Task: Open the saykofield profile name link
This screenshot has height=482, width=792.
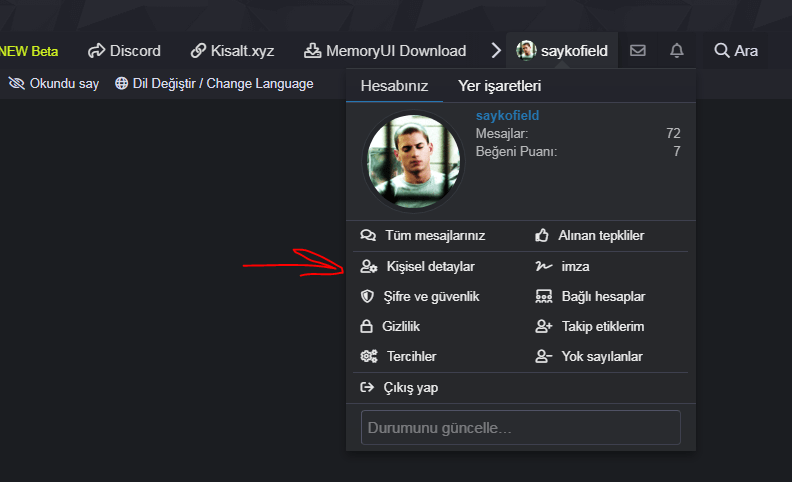Action: click(x=507, y=115)
